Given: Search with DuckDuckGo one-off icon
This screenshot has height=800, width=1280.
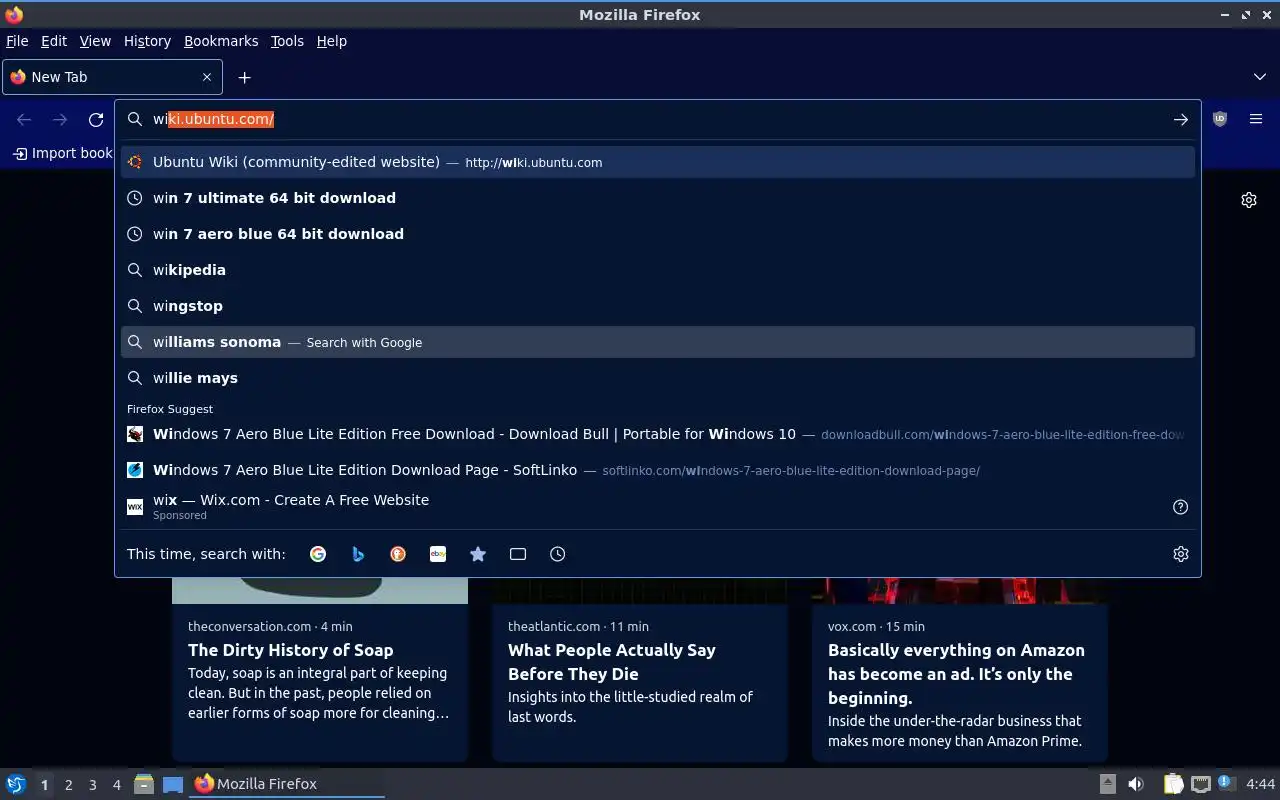Looking at the screenshot, I should pos(398,554).
